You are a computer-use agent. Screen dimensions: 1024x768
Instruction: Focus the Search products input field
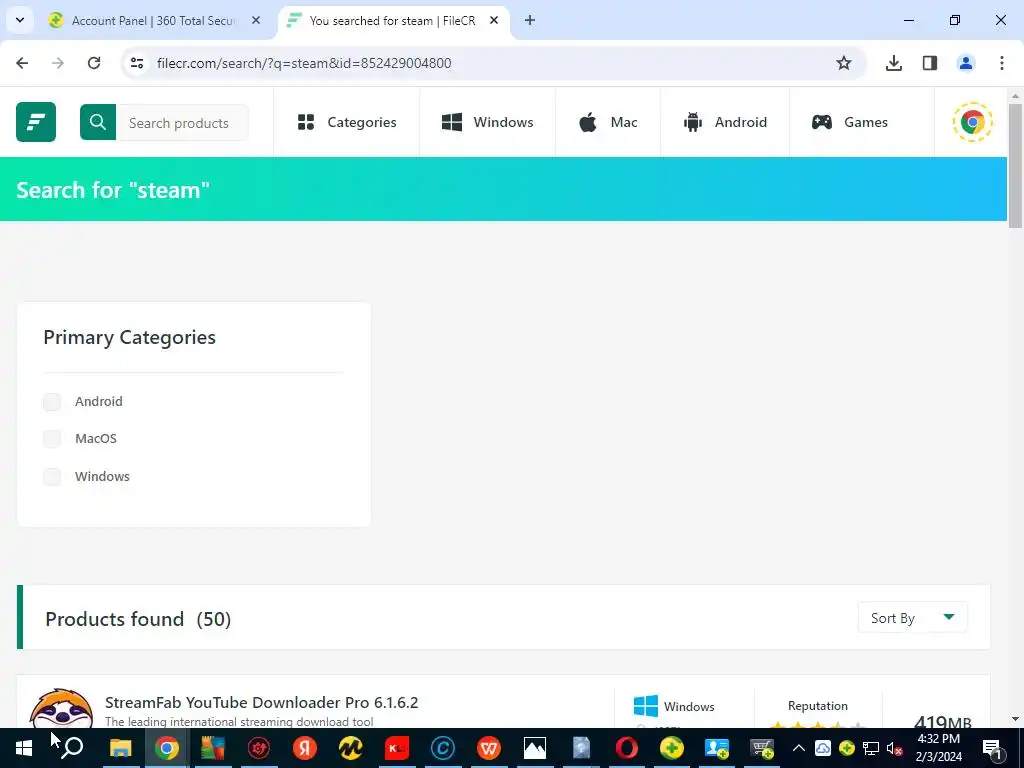[182, 123]
